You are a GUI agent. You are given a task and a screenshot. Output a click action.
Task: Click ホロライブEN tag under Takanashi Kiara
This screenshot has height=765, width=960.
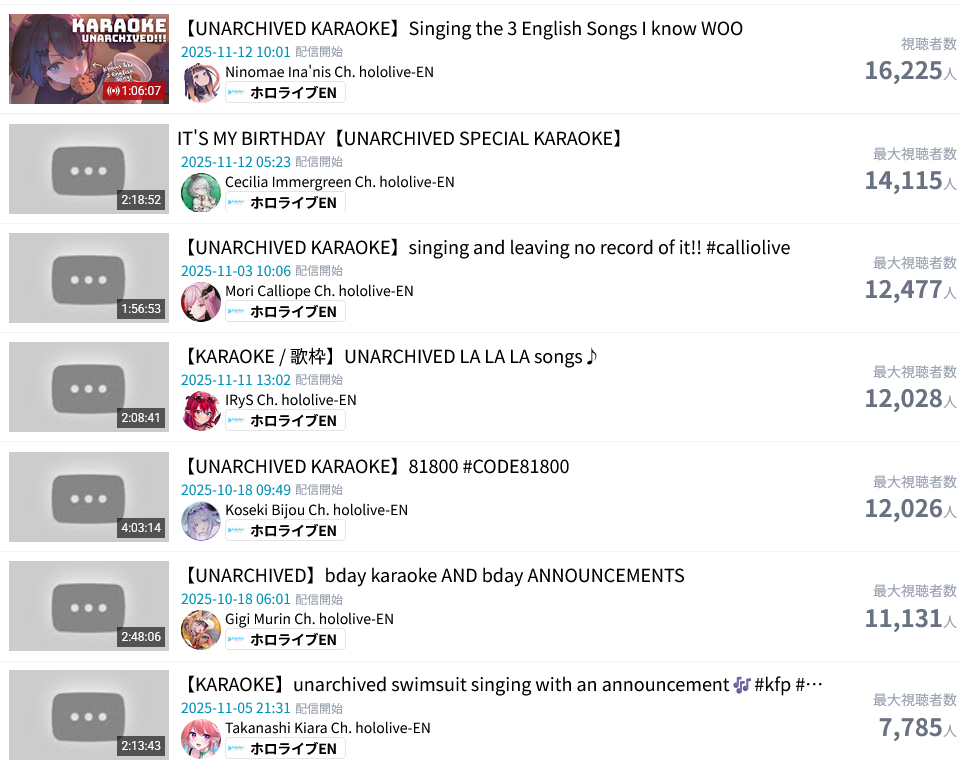pyautogui.click(x=285, y=749)
